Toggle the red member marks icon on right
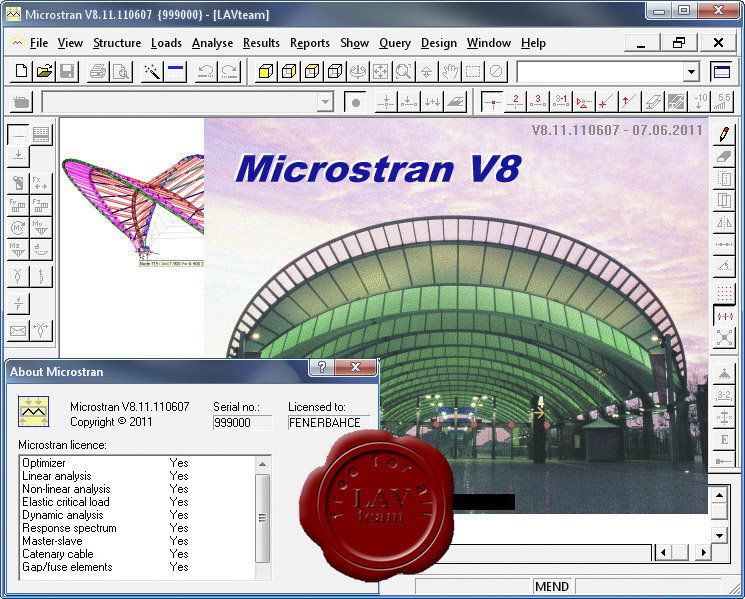 pyautogui.click(x=724, y=316)
